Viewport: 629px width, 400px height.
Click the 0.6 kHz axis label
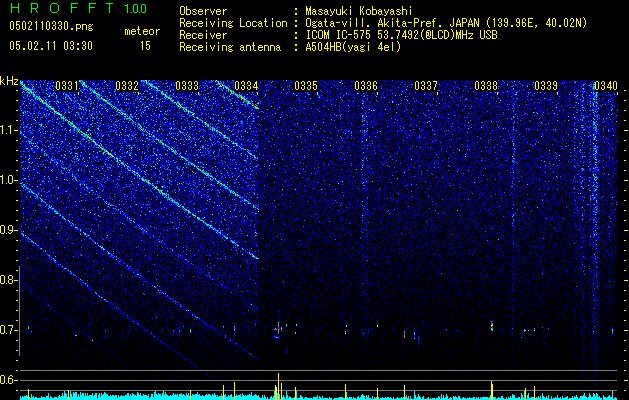tap(9, 380)
